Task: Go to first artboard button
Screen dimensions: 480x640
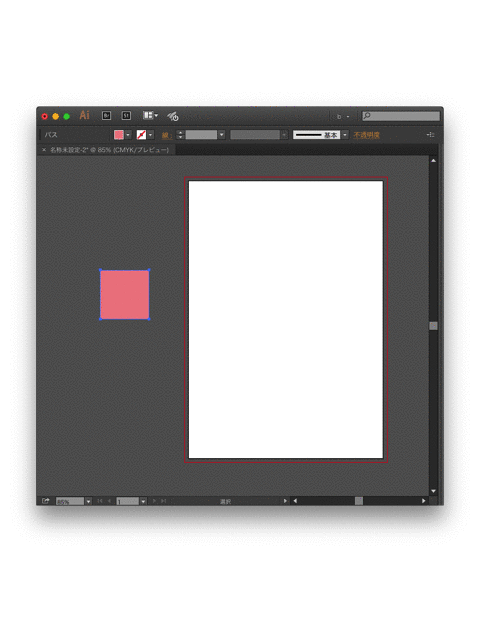Action: 100,501
